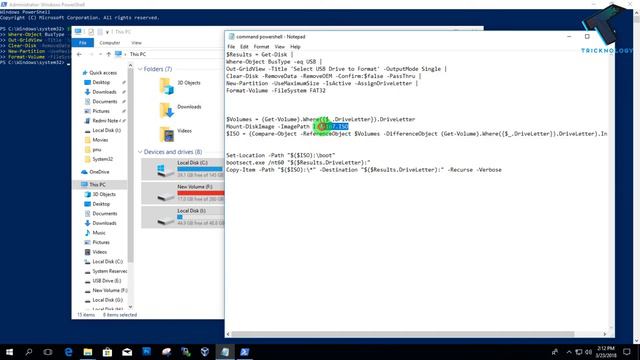Select the New Volume (F:) drive tile
Image resolution: width=640 pixels, height=360 pixels.
(x=183, y=193)
